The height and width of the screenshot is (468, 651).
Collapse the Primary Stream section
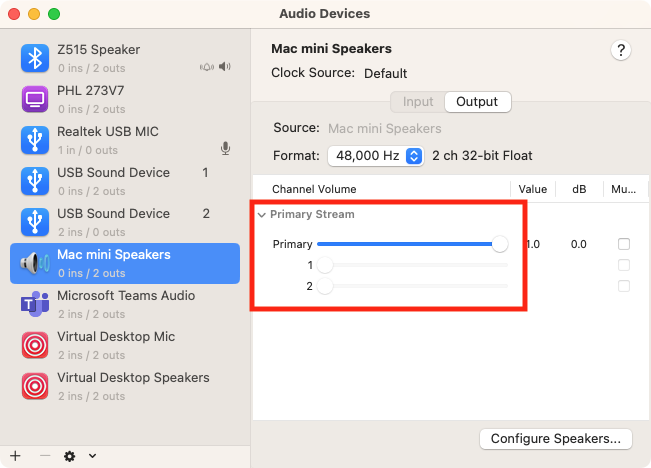click(x=262, y=215)
